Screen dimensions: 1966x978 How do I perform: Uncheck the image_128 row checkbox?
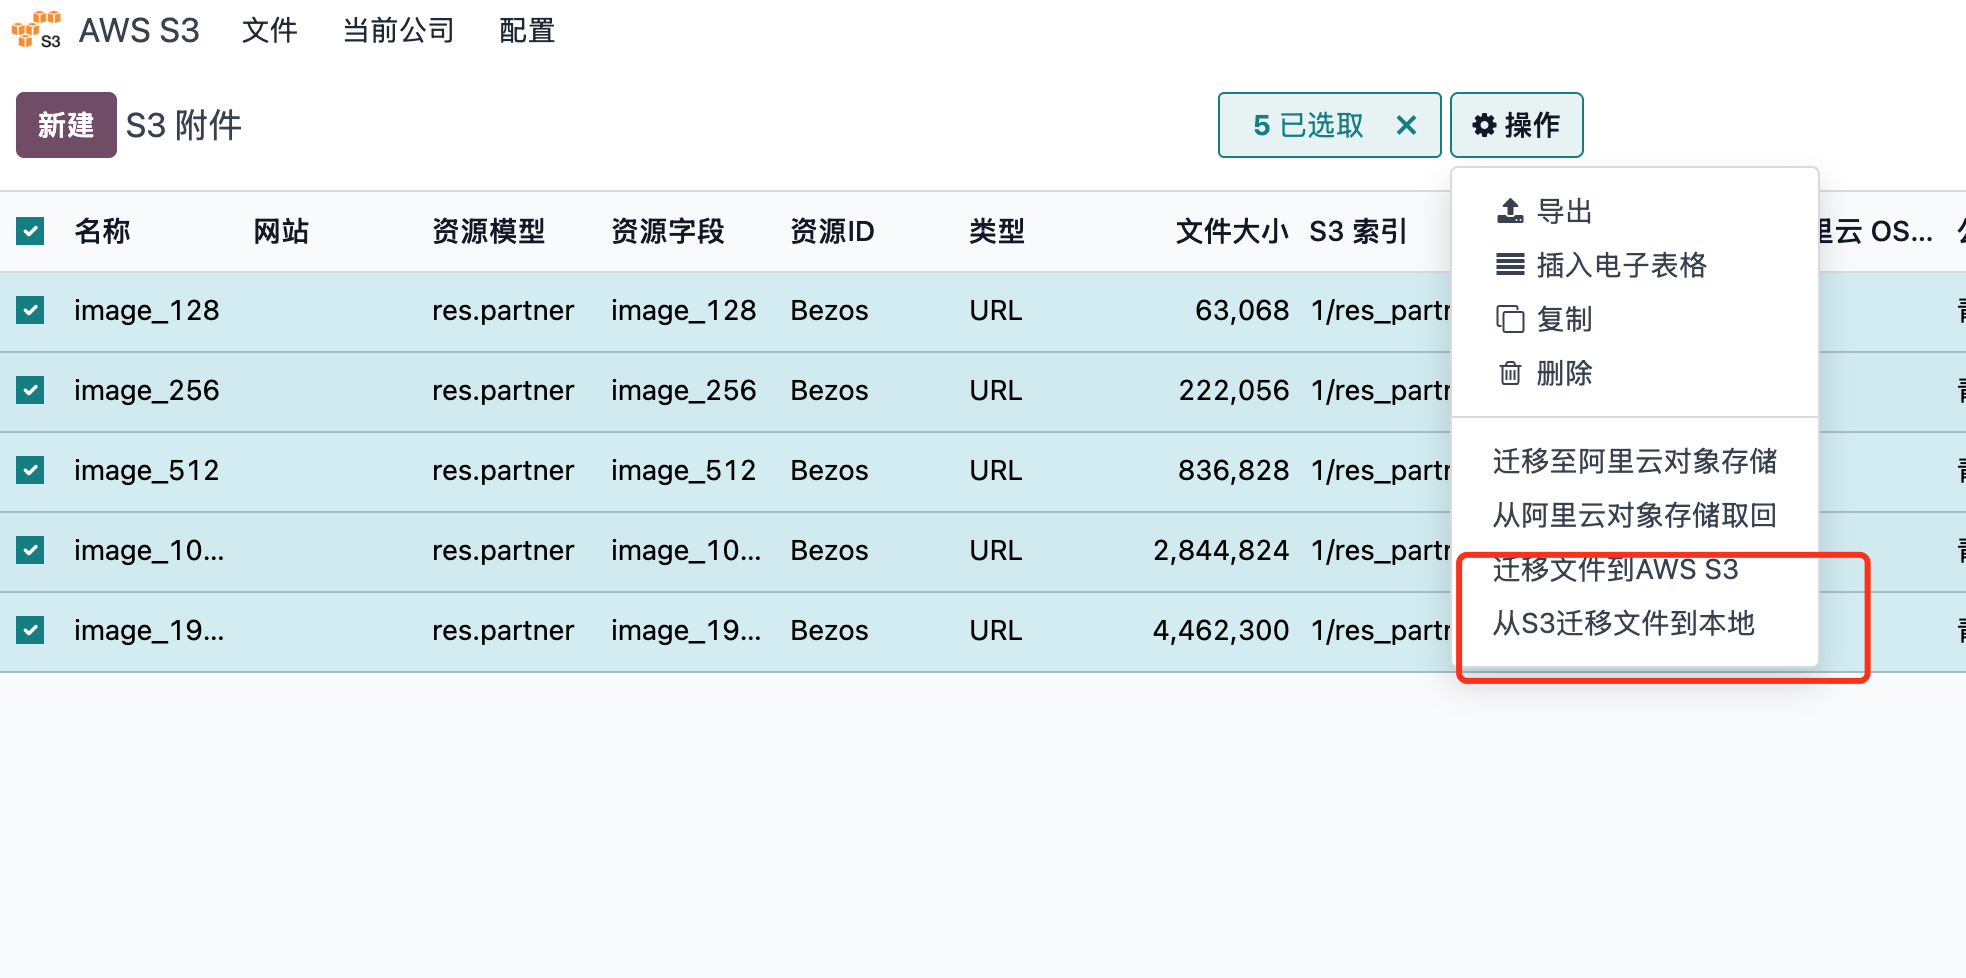point(30,310)
